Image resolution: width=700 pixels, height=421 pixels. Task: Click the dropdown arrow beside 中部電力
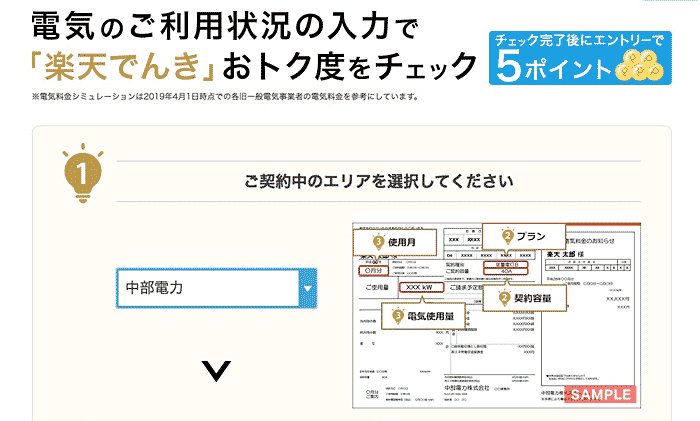tap(308, 288)
